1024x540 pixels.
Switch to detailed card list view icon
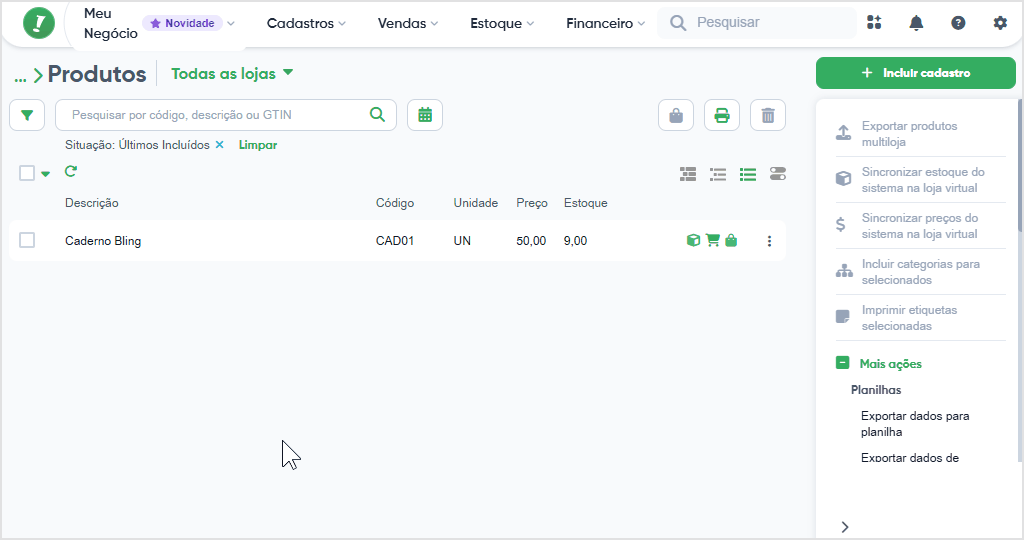688,174
